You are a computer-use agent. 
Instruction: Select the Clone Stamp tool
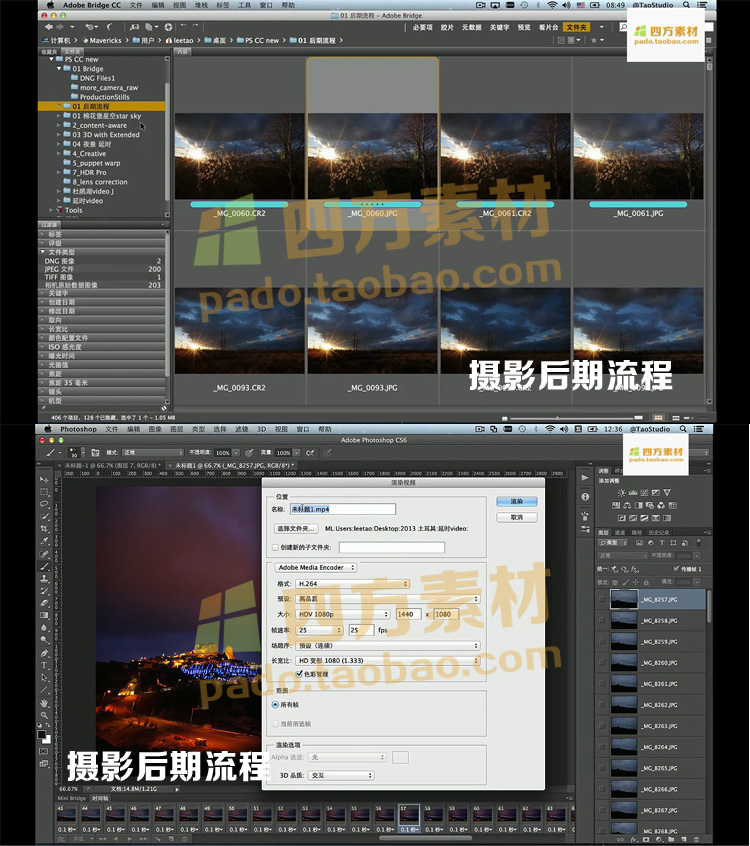pos(44,578)
